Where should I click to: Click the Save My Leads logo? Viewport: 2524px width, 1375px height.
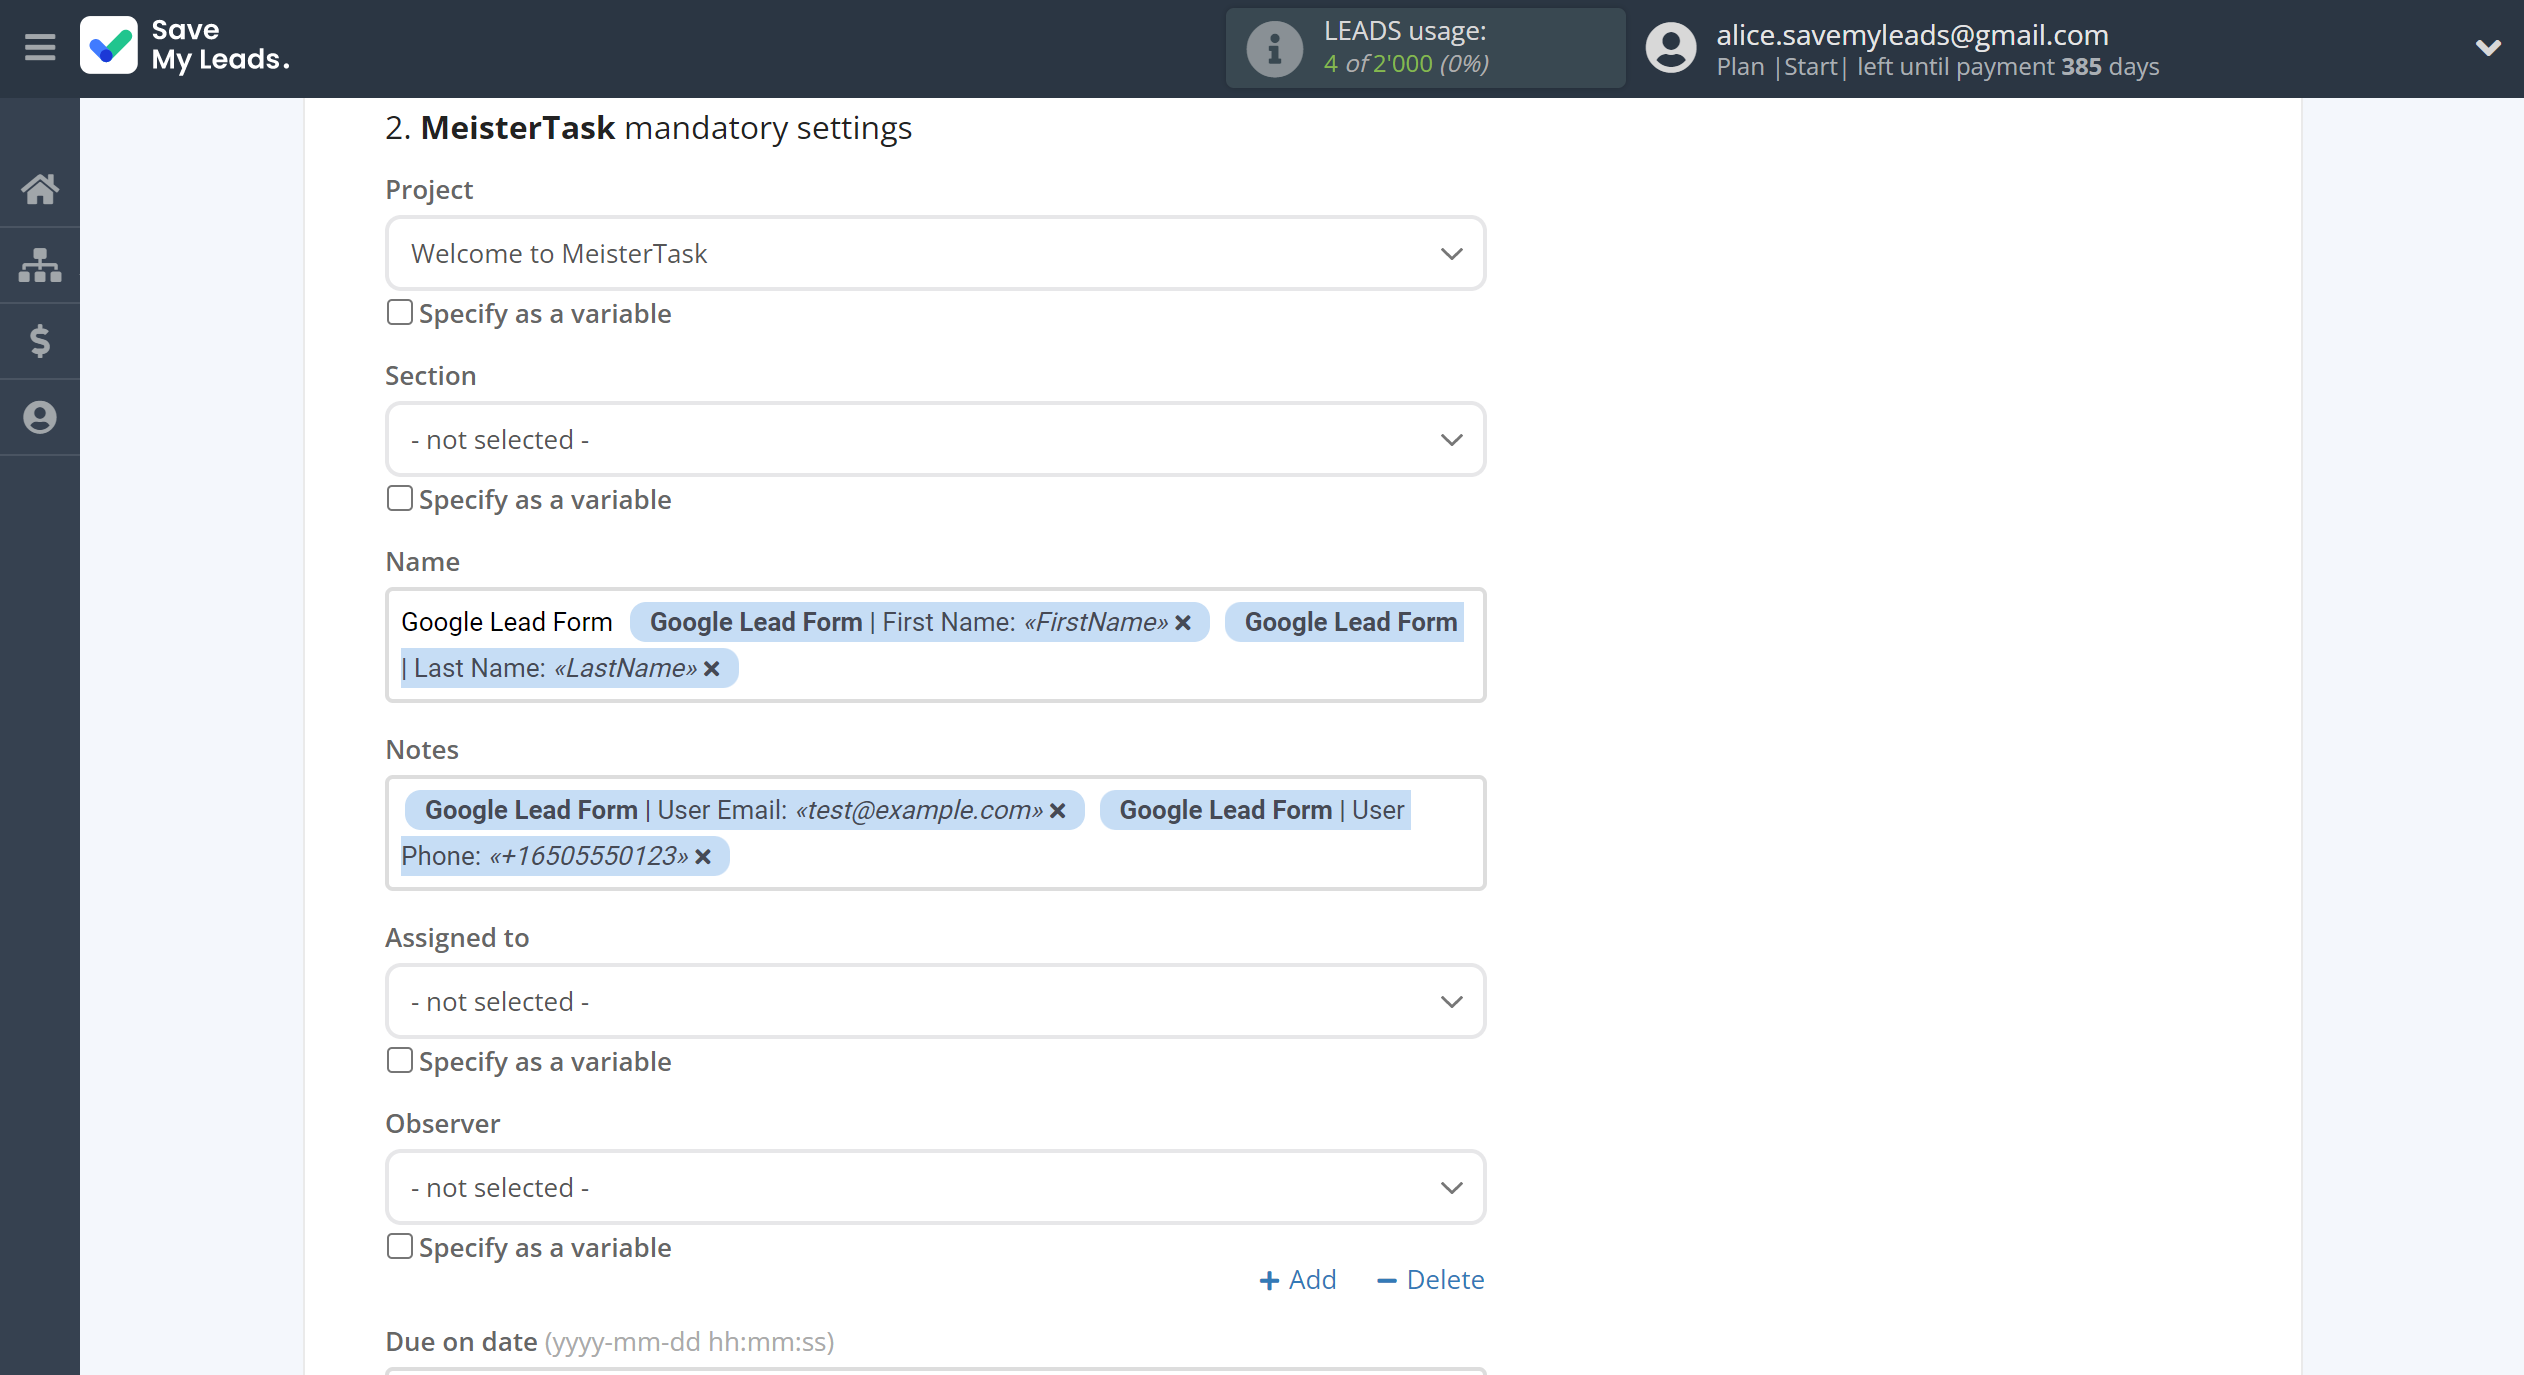(185, 46)
